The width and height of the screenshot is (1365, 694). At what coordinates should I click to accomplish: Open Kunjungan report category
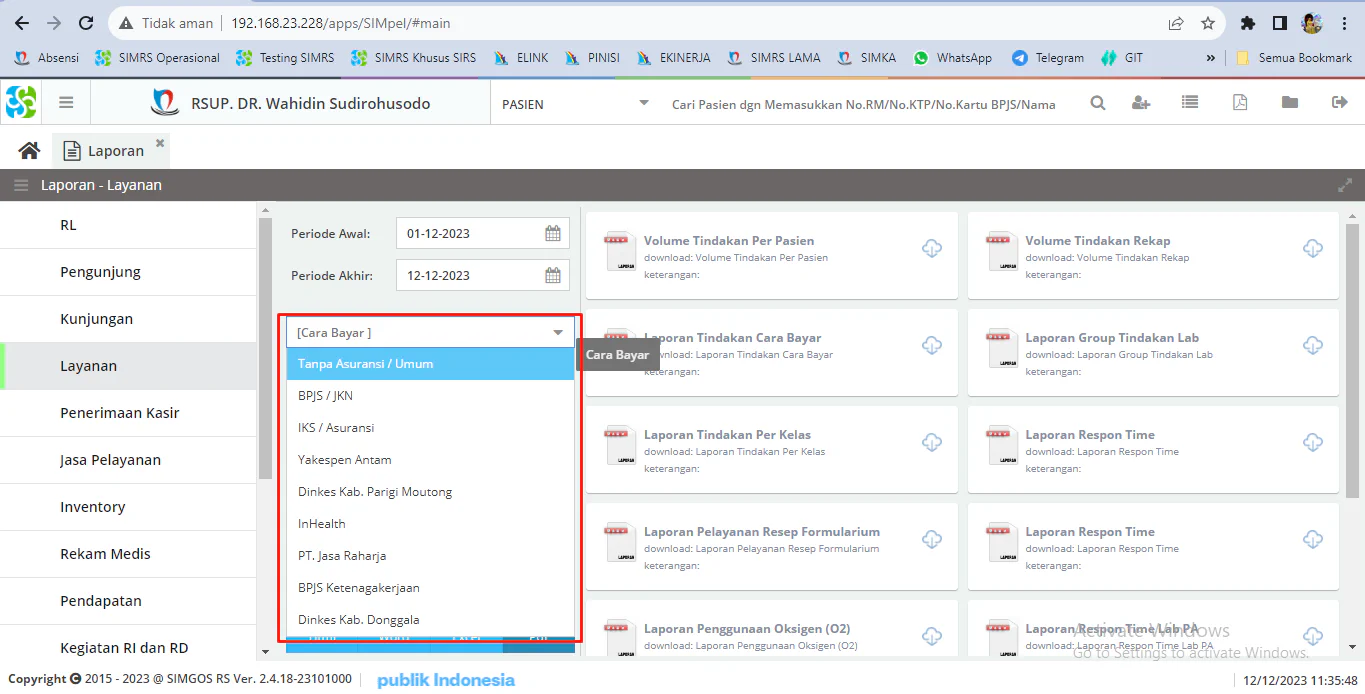pyautogui.click(x=128, y=319)
